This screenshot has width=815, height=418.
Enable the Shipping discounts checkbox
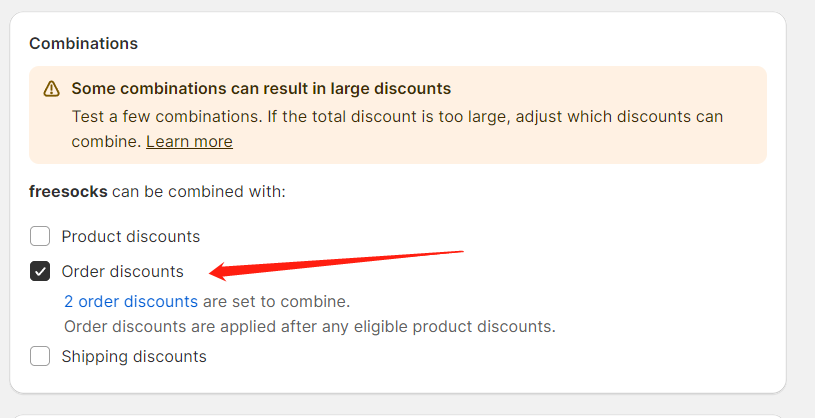pyautogui.click(x=40, y=356)
